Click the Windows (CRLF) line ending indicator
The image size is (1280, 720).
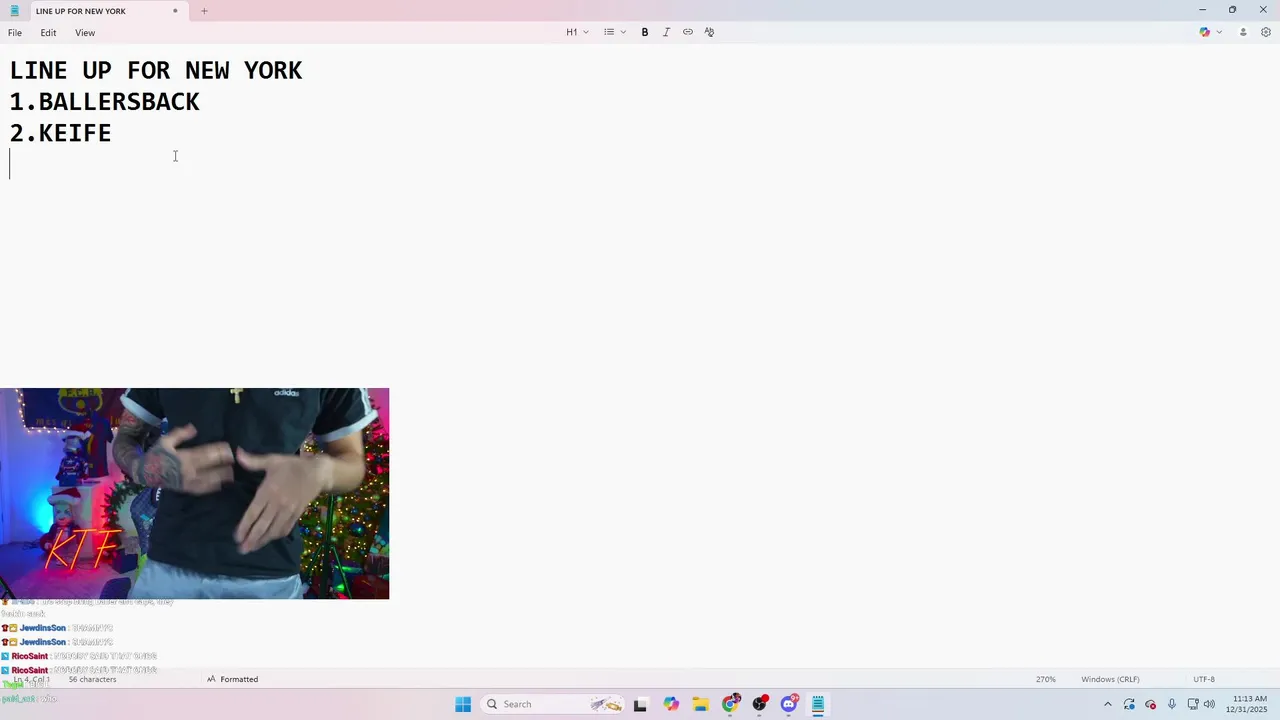click(1110, 679)
